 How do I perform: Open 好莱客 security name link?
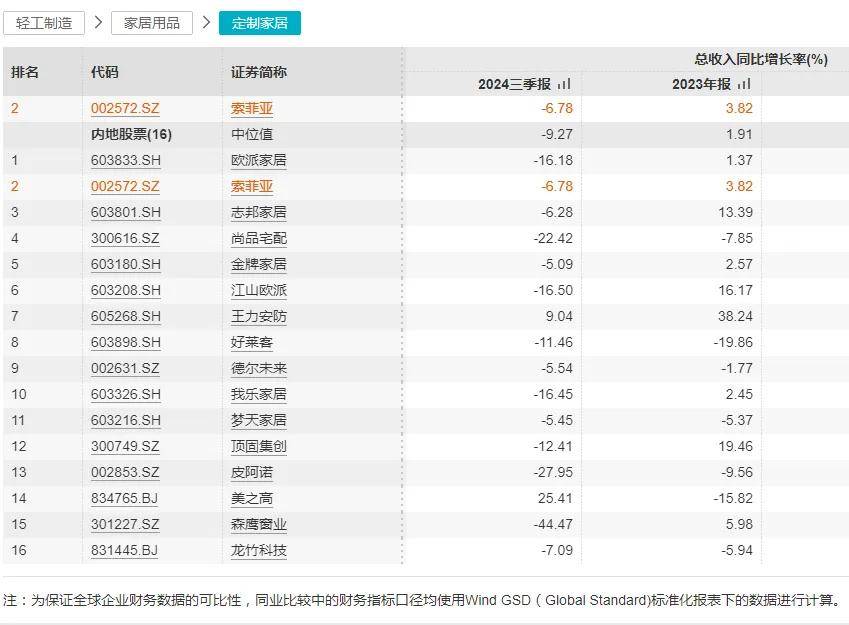pos(252,342)
